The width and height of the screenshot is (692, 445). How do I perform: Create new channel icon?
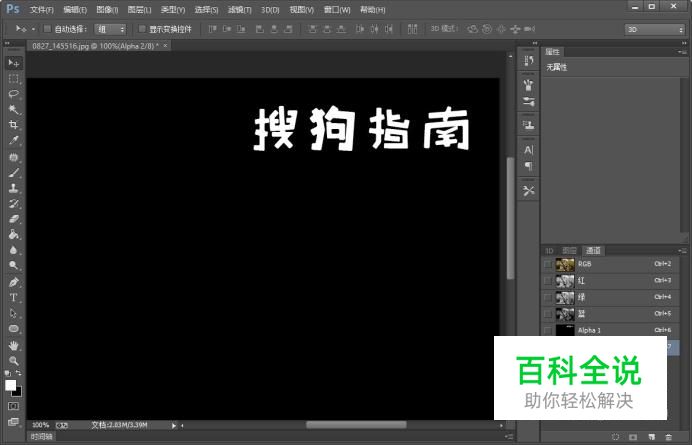tap(651, 437)
